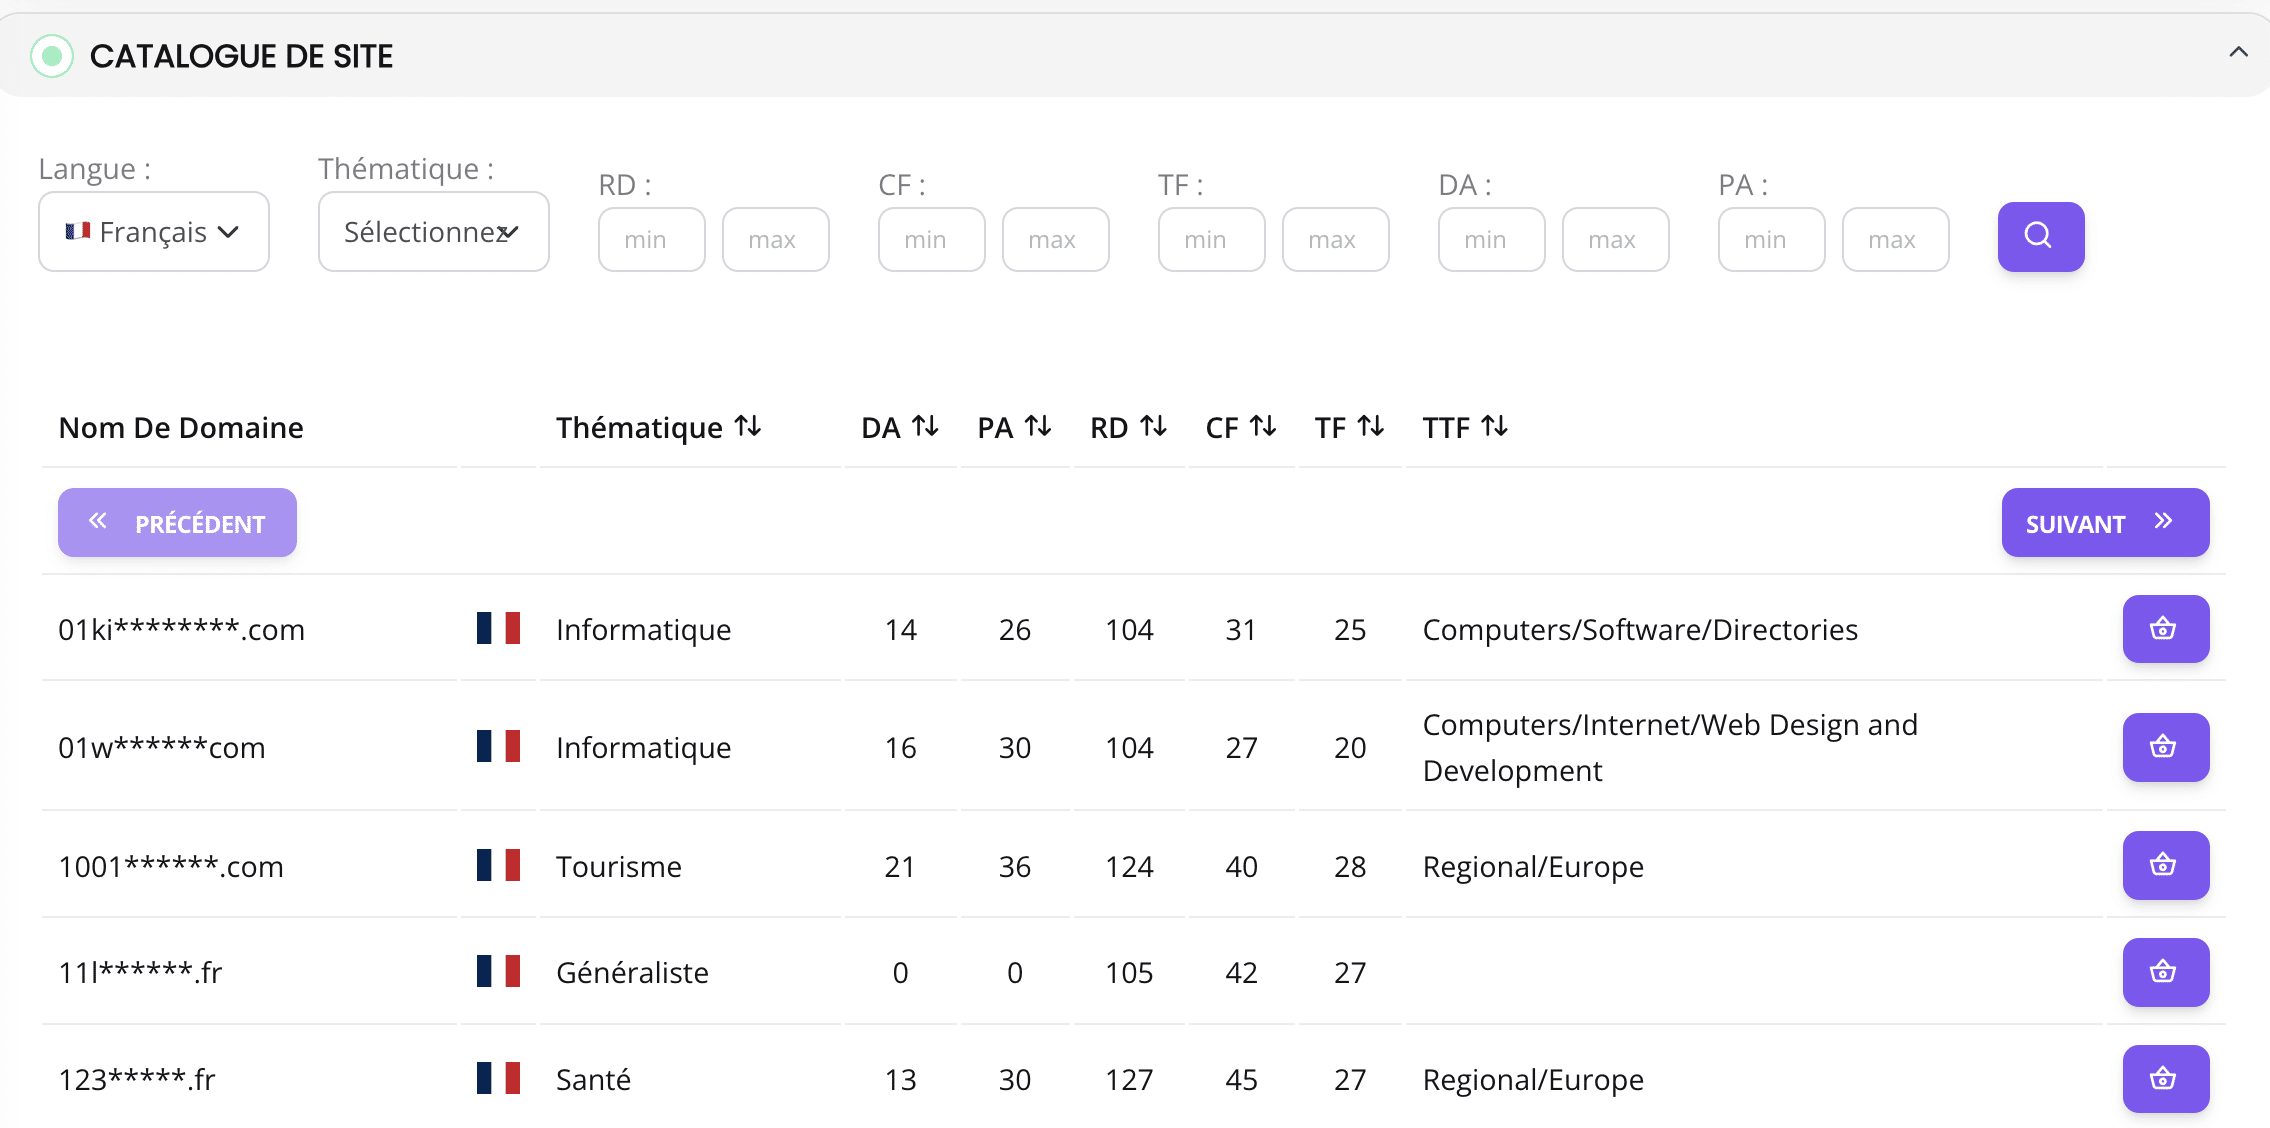This screenshot has height=1128, width=2270.
Task: Collapse the Catalogue de site panel
Action: (x=2238, y=52)
